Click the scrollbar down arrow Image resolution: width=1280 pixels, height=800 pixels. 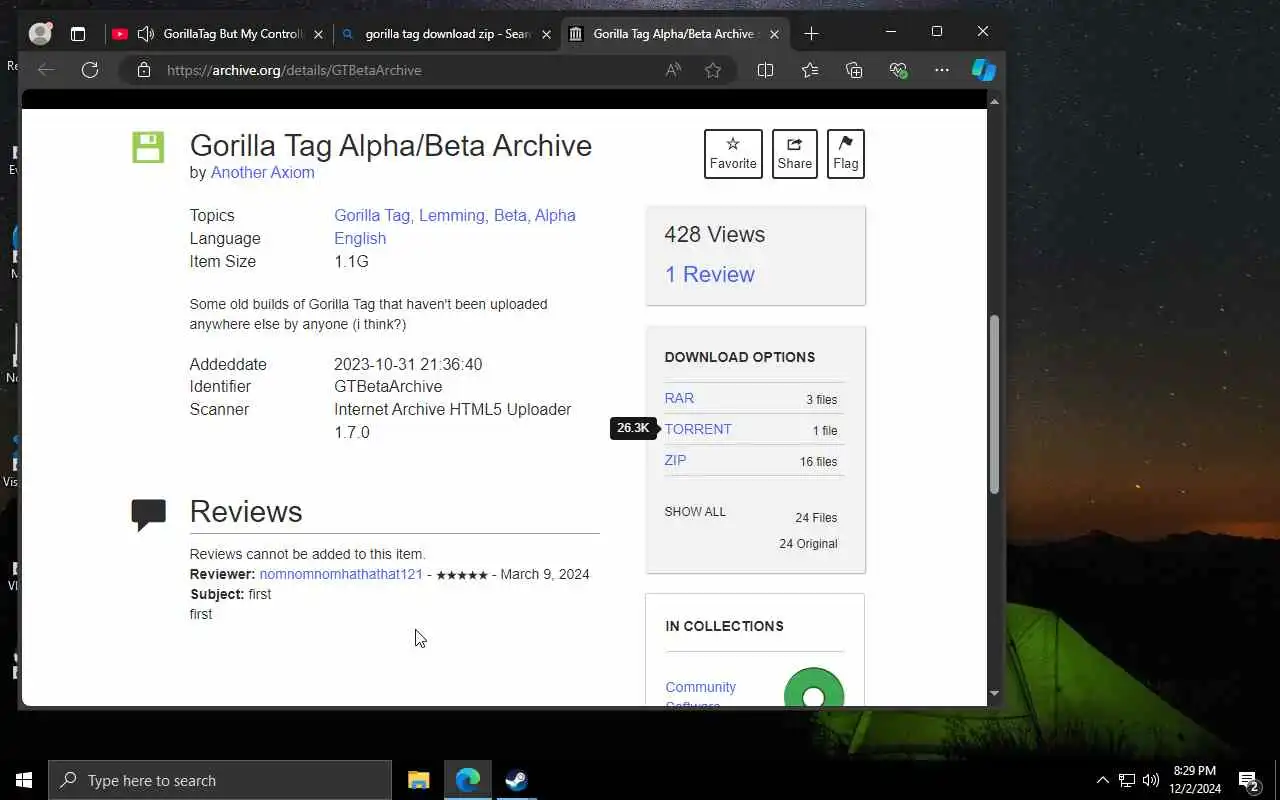coord(994,693)
